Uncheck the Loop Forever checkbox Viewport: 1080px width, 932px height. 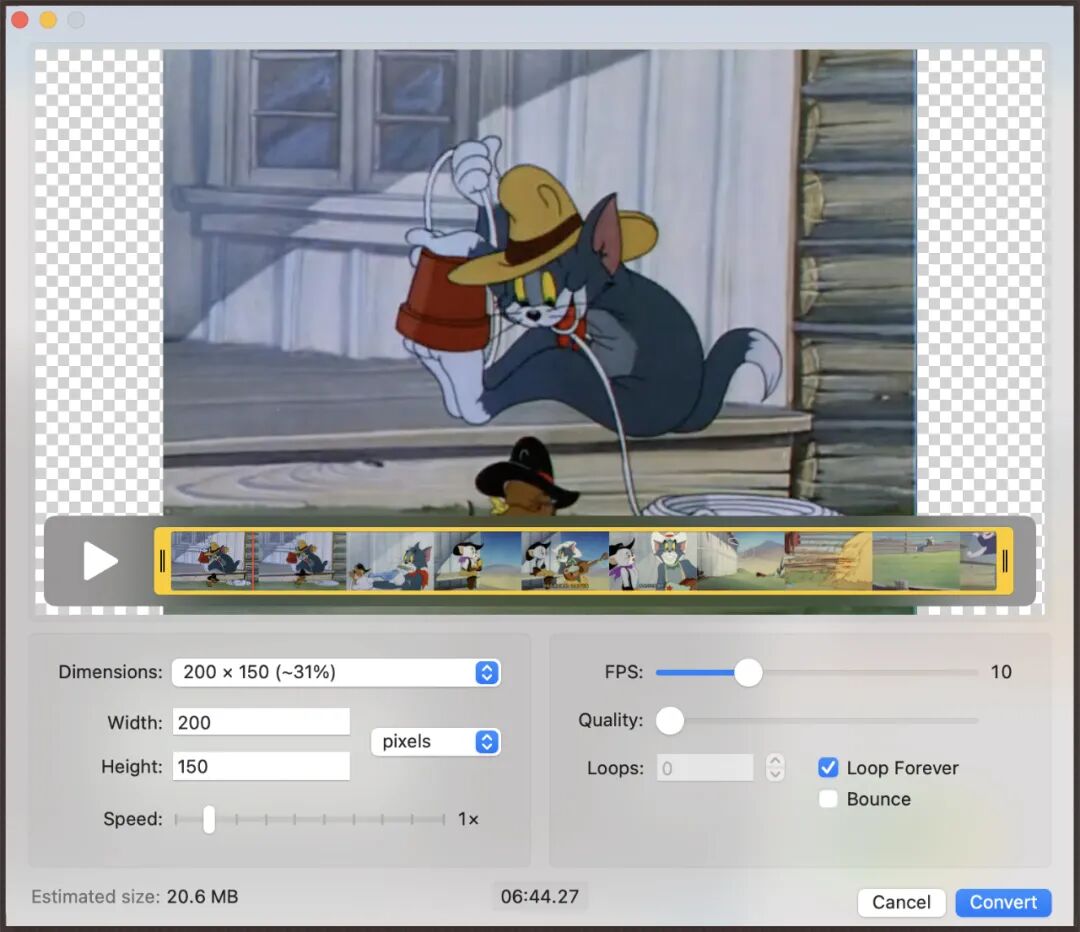828,767
